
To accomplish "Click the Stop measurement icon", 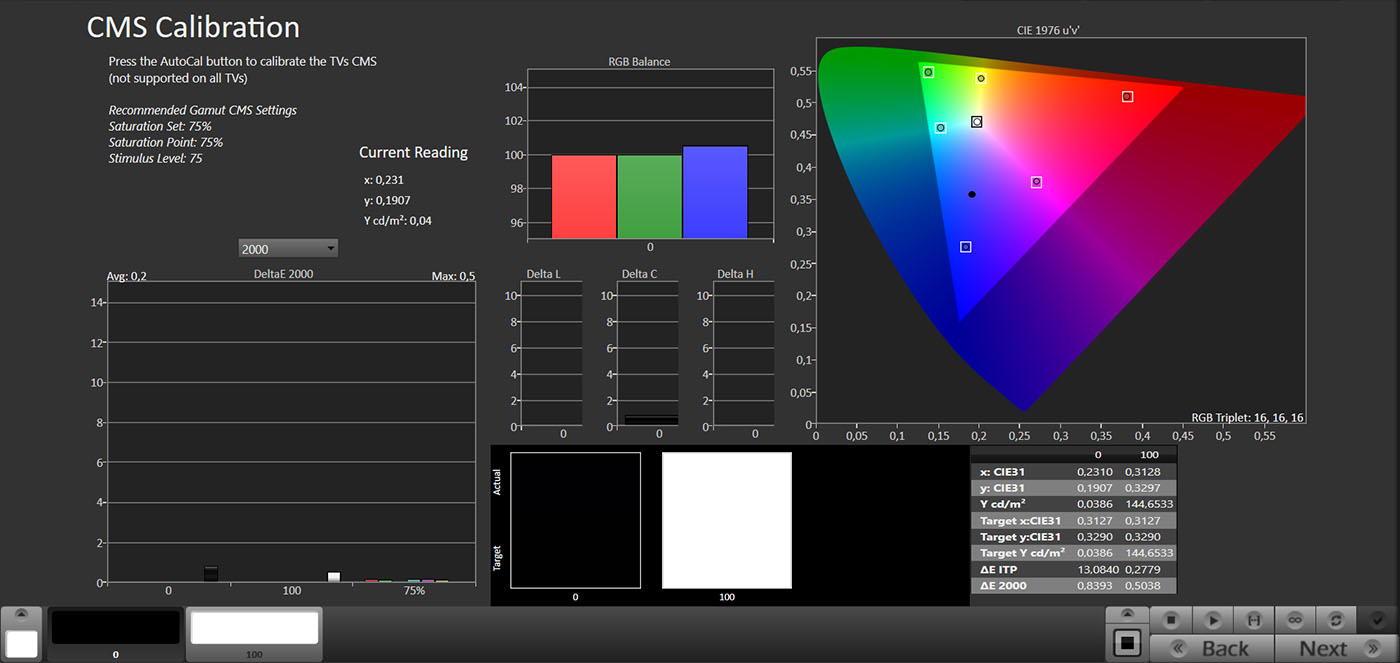I will pyautogui.click(x=1171, y=620).
